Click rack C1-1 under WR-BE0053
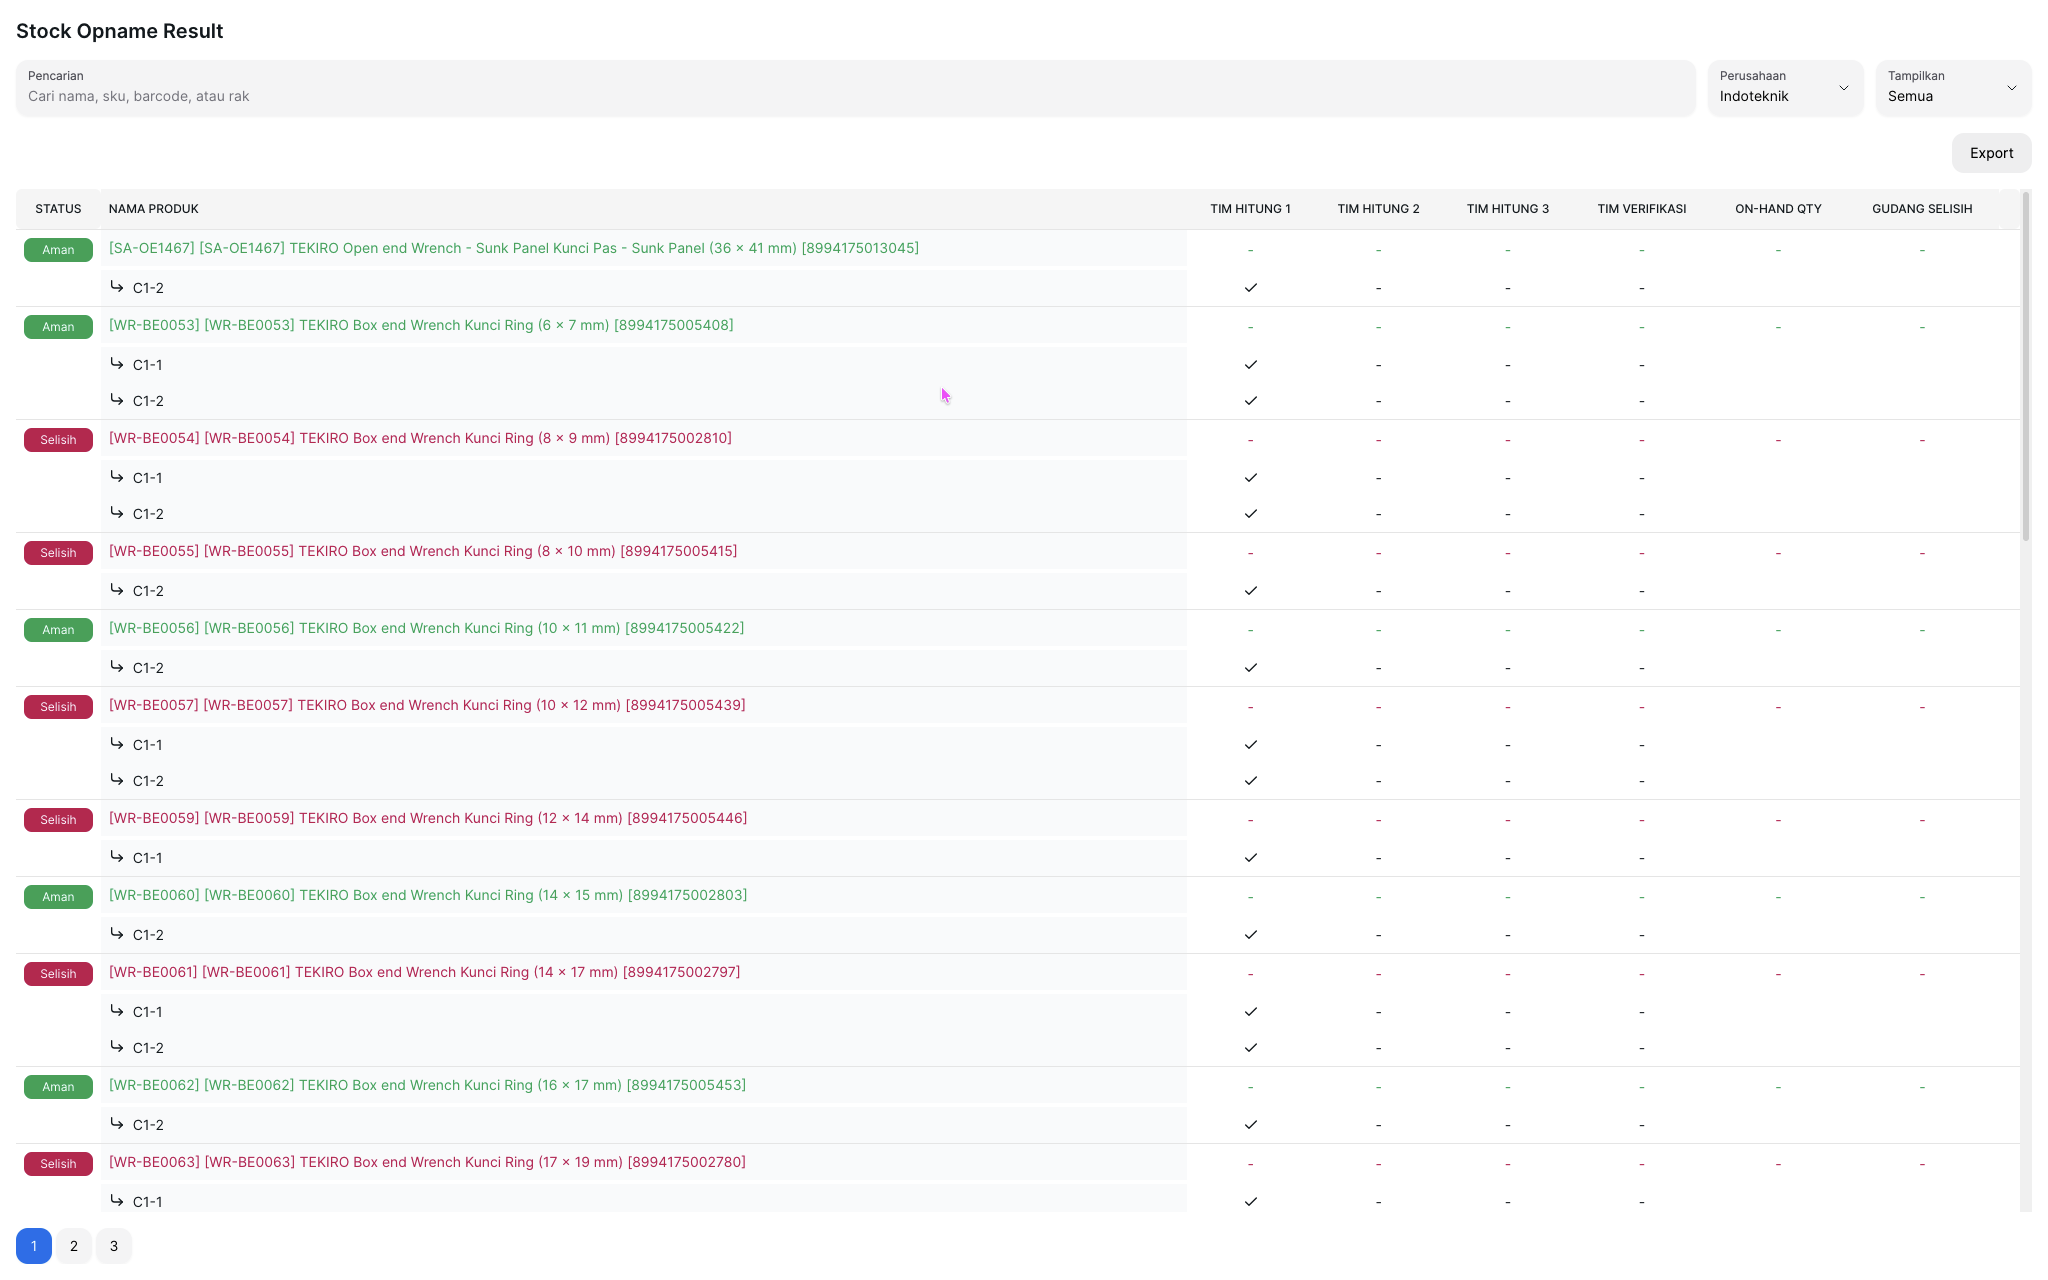This screenshot has width=2048, height=1280. click(x=148, y=365)
